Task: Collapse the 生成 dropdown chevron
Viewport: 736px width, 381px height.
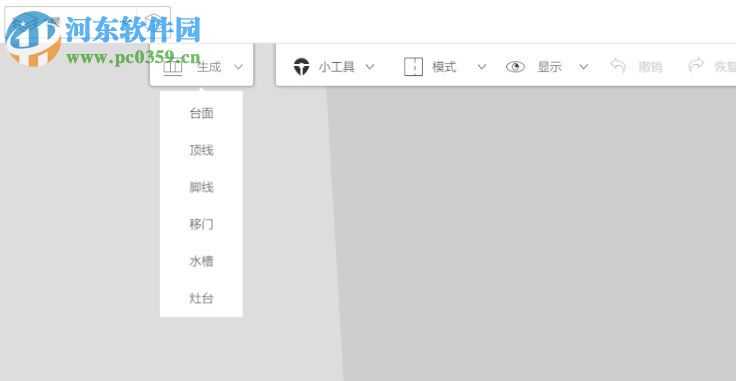Action: (x=238, y=67)
